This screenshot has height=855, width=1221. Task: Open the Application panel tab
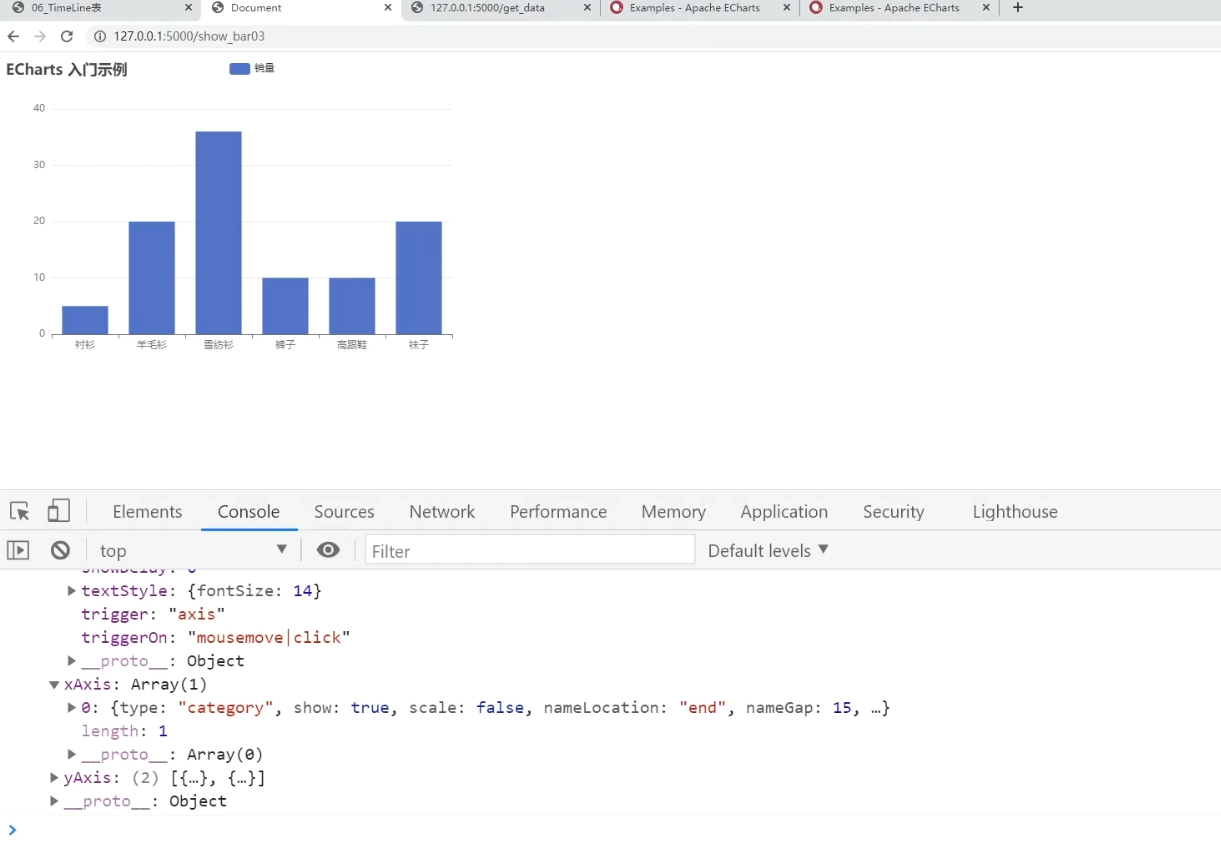pyautogui.click(x=784, y=511)
